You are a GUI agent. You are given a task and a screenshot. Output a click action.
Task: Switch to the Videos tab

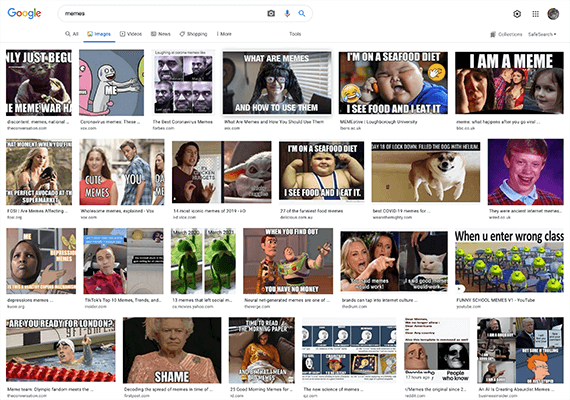coord(131,34)
